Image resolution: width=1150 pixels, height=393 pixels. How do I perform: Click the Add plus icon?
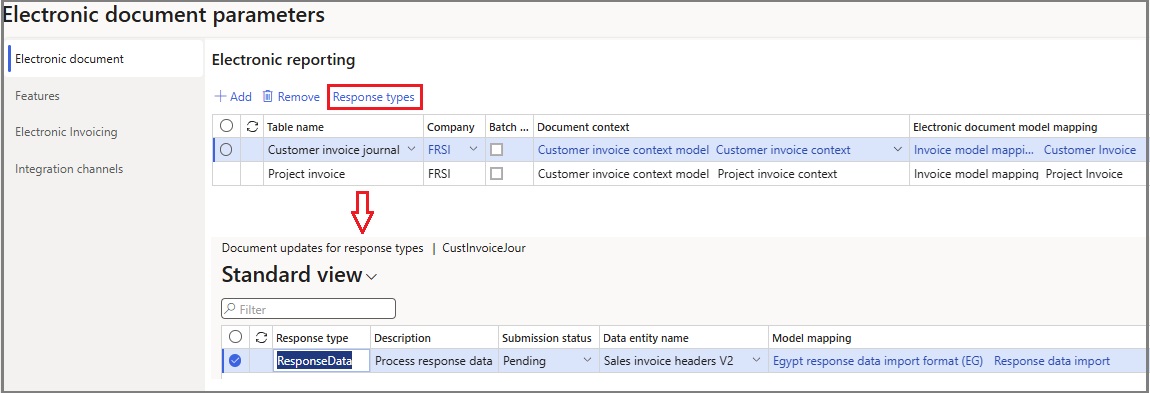[219, 97]
